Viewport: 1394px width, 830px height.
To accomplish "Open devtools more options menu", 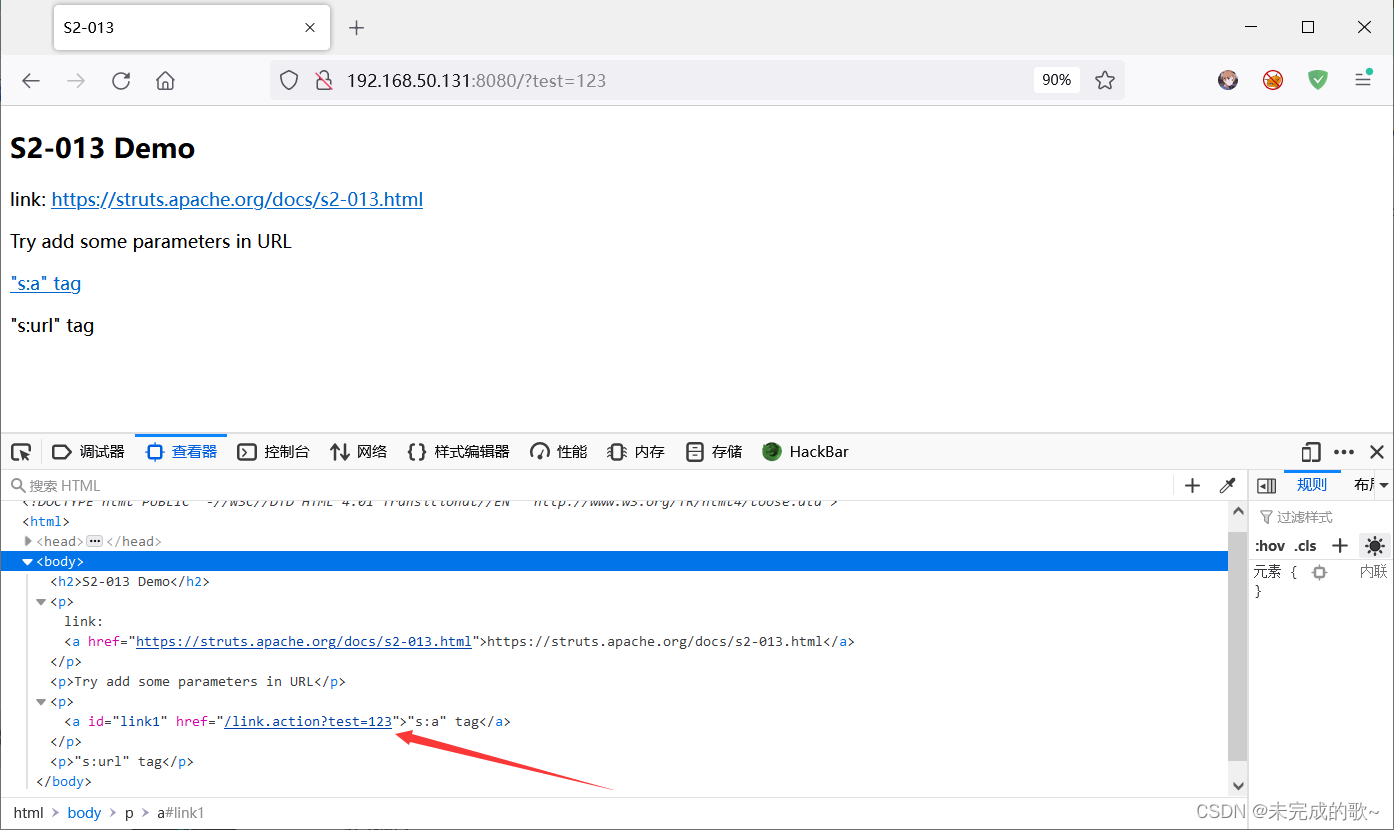I will [1344, 452].
